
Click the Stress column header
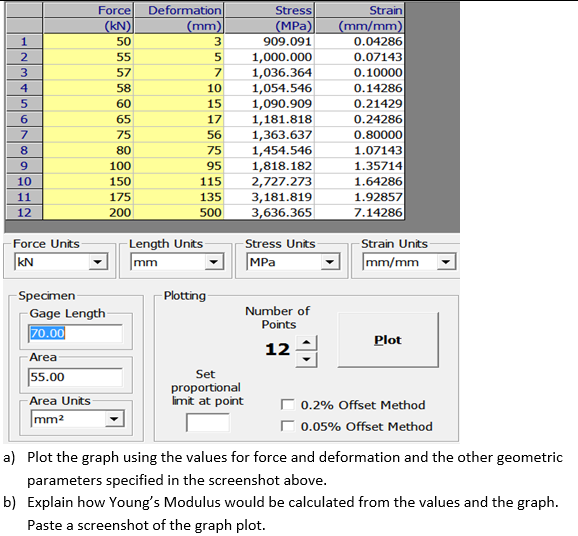click(x=269, y=10)
